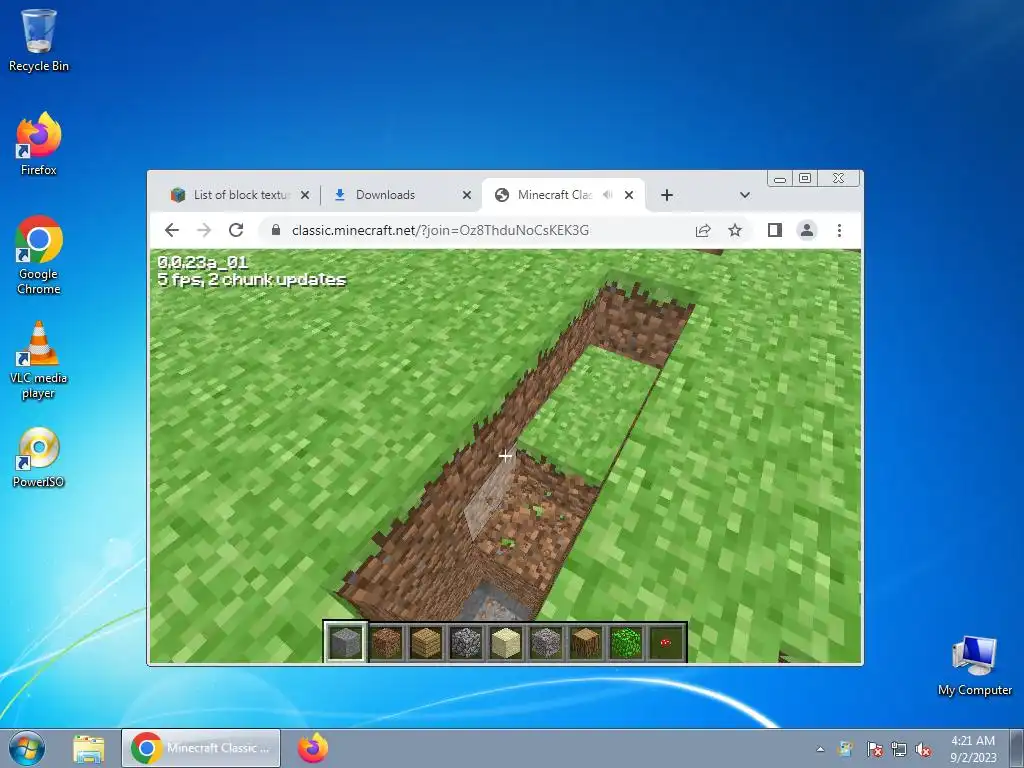Close the List of block textures tab
1024x768 pixels.
pos(304,195)
